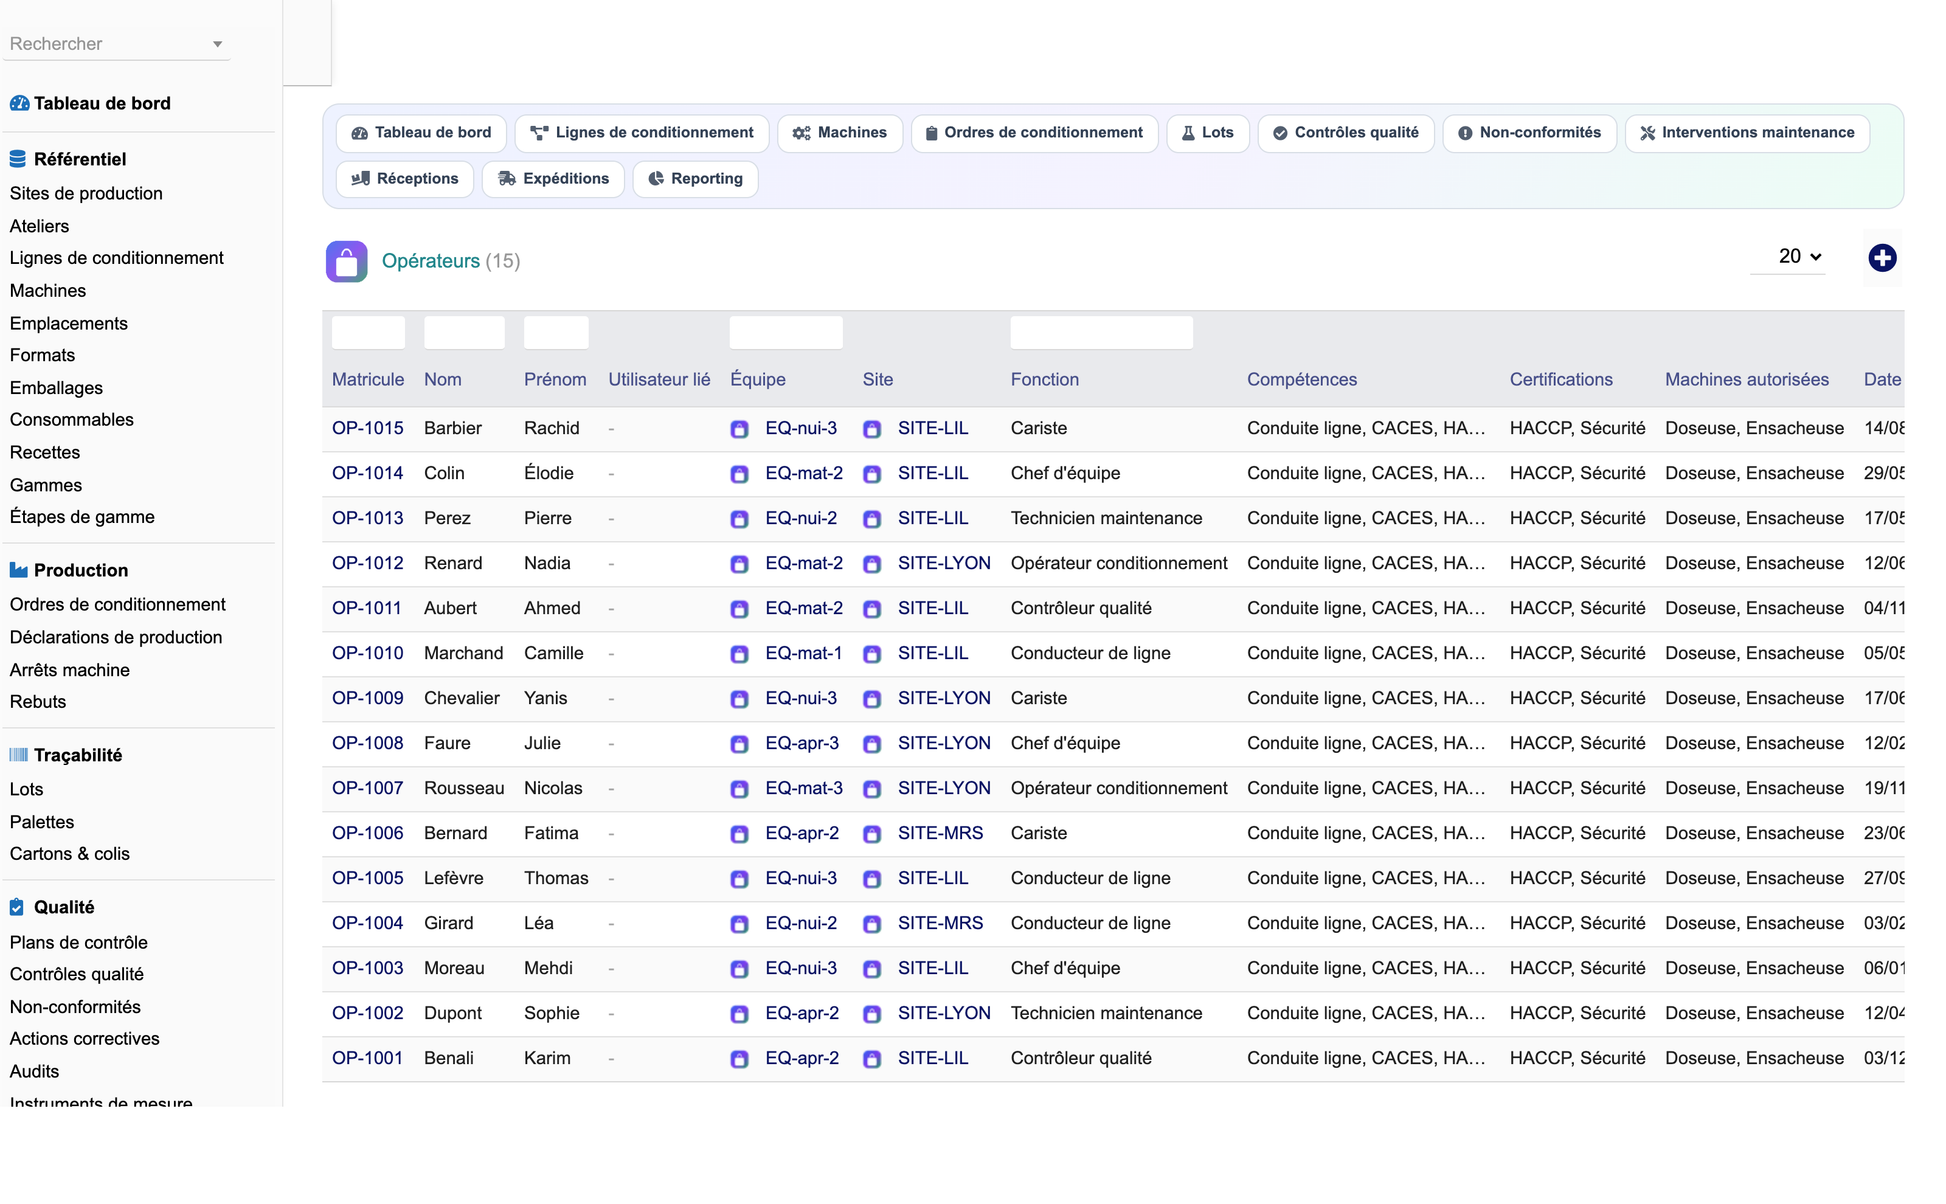Click the team icon in the OP-1014 row

739,474
